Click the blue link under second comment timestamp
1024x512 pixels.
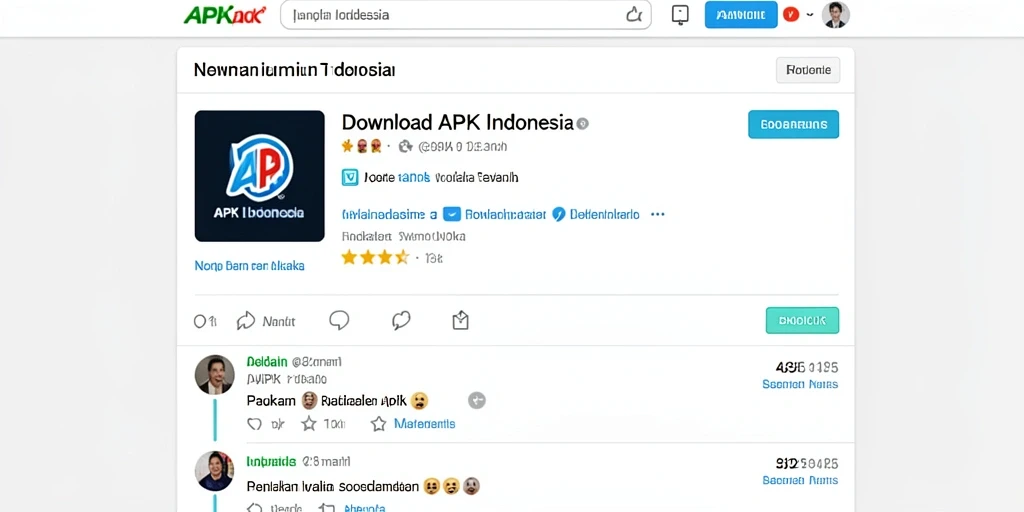click(x=800, y=480)
